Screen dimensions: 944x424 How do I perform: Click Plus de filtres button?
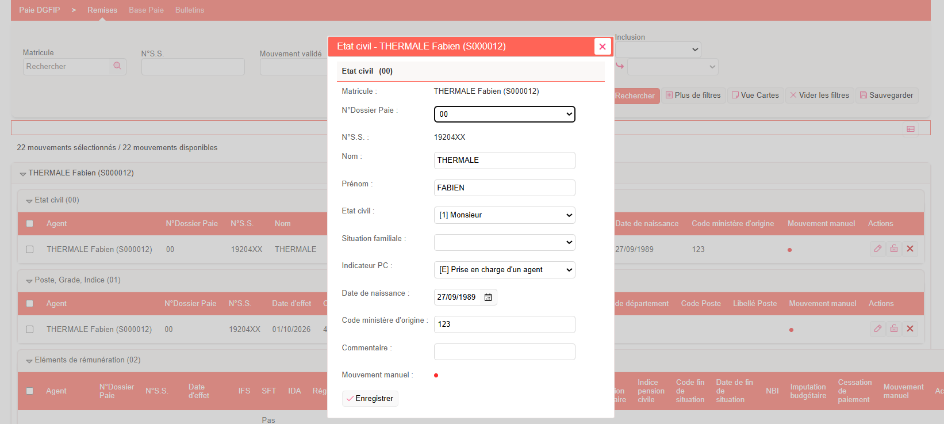point(693,95)
